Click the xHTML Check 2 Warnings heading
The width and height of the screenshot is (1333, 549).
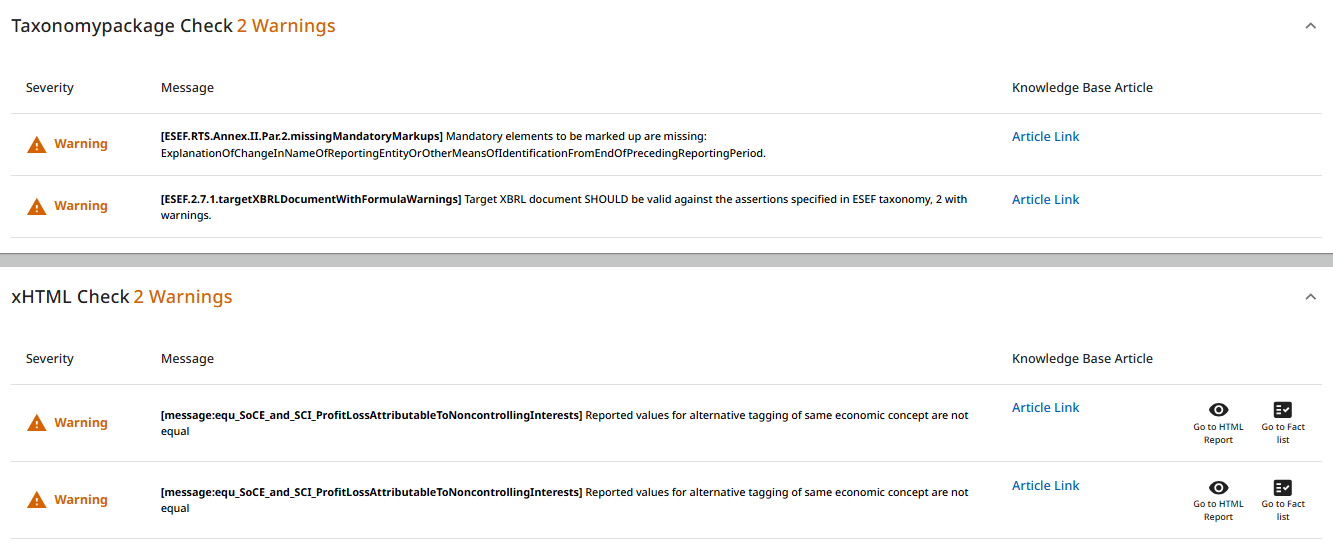coord(122,297)
